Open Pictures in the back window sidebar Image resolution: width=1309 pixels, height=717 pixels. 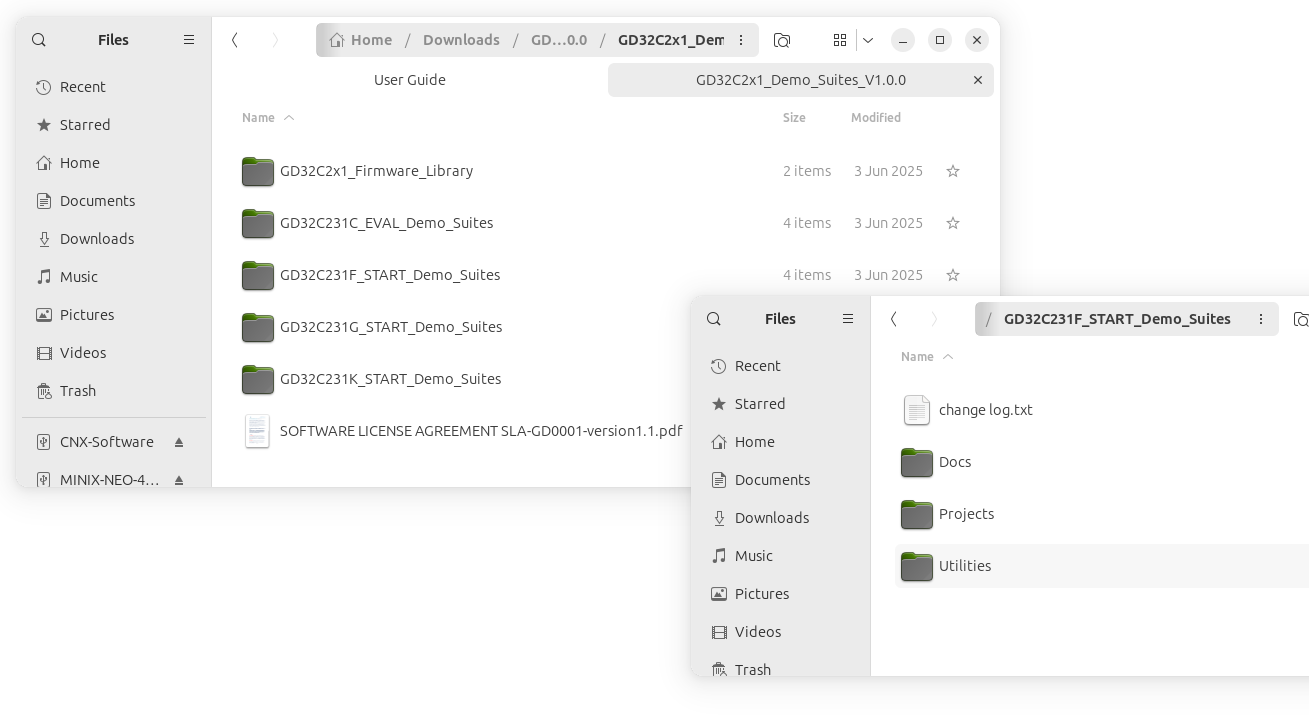tap(113, 315)
